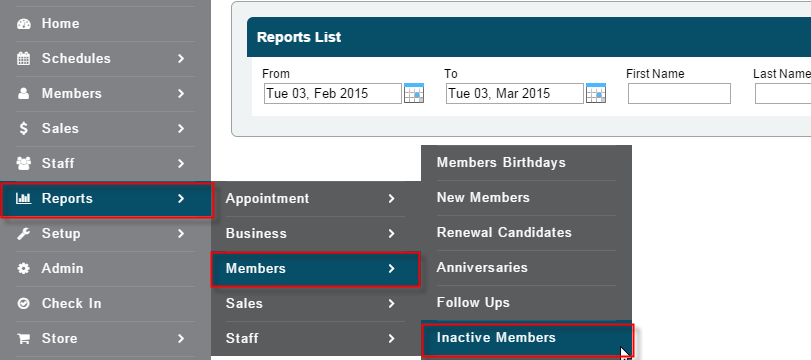Open the Renewal Candidates report
The width and height of the screenshot is (811, 360).
[527, 233]
